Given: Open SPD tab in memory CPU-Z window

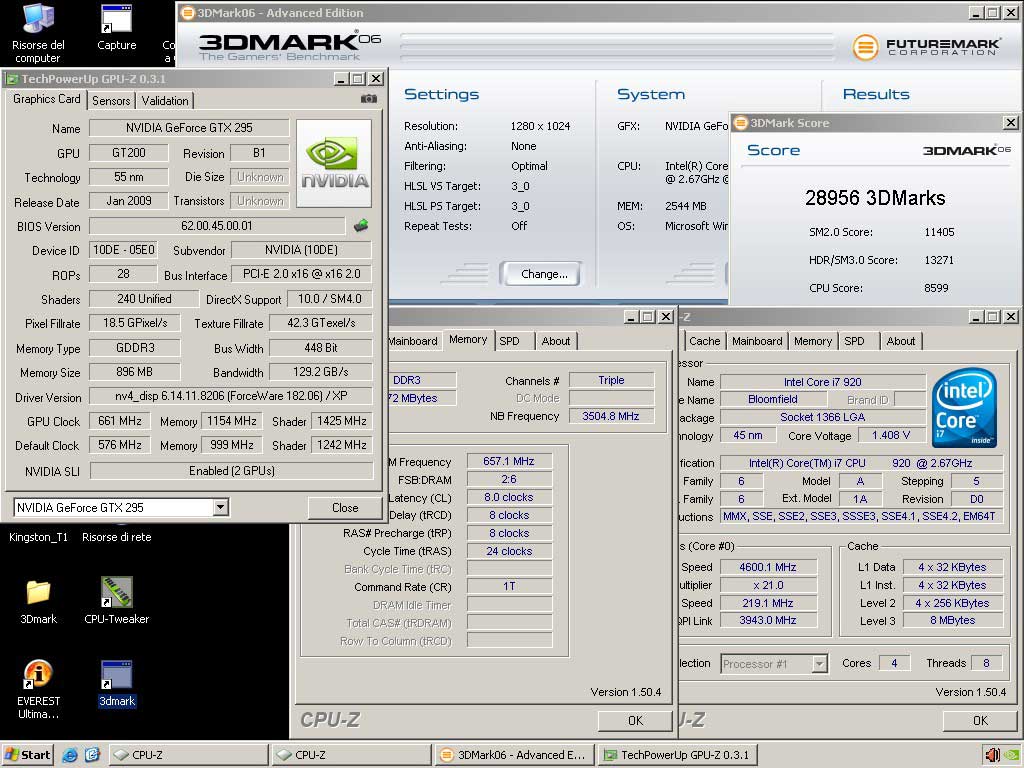Looking at the screenshot, I should (509, 341).
